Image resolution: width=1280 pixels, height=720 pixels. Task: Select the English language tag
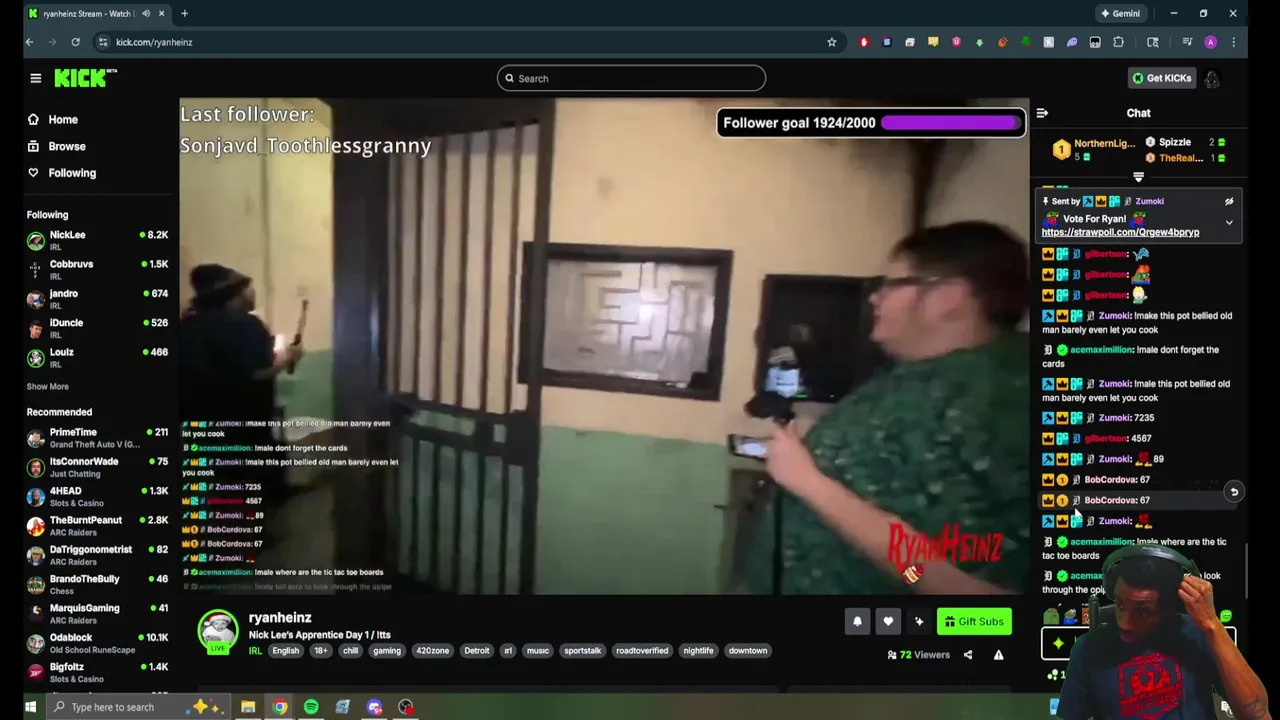(x=285, y=651)
